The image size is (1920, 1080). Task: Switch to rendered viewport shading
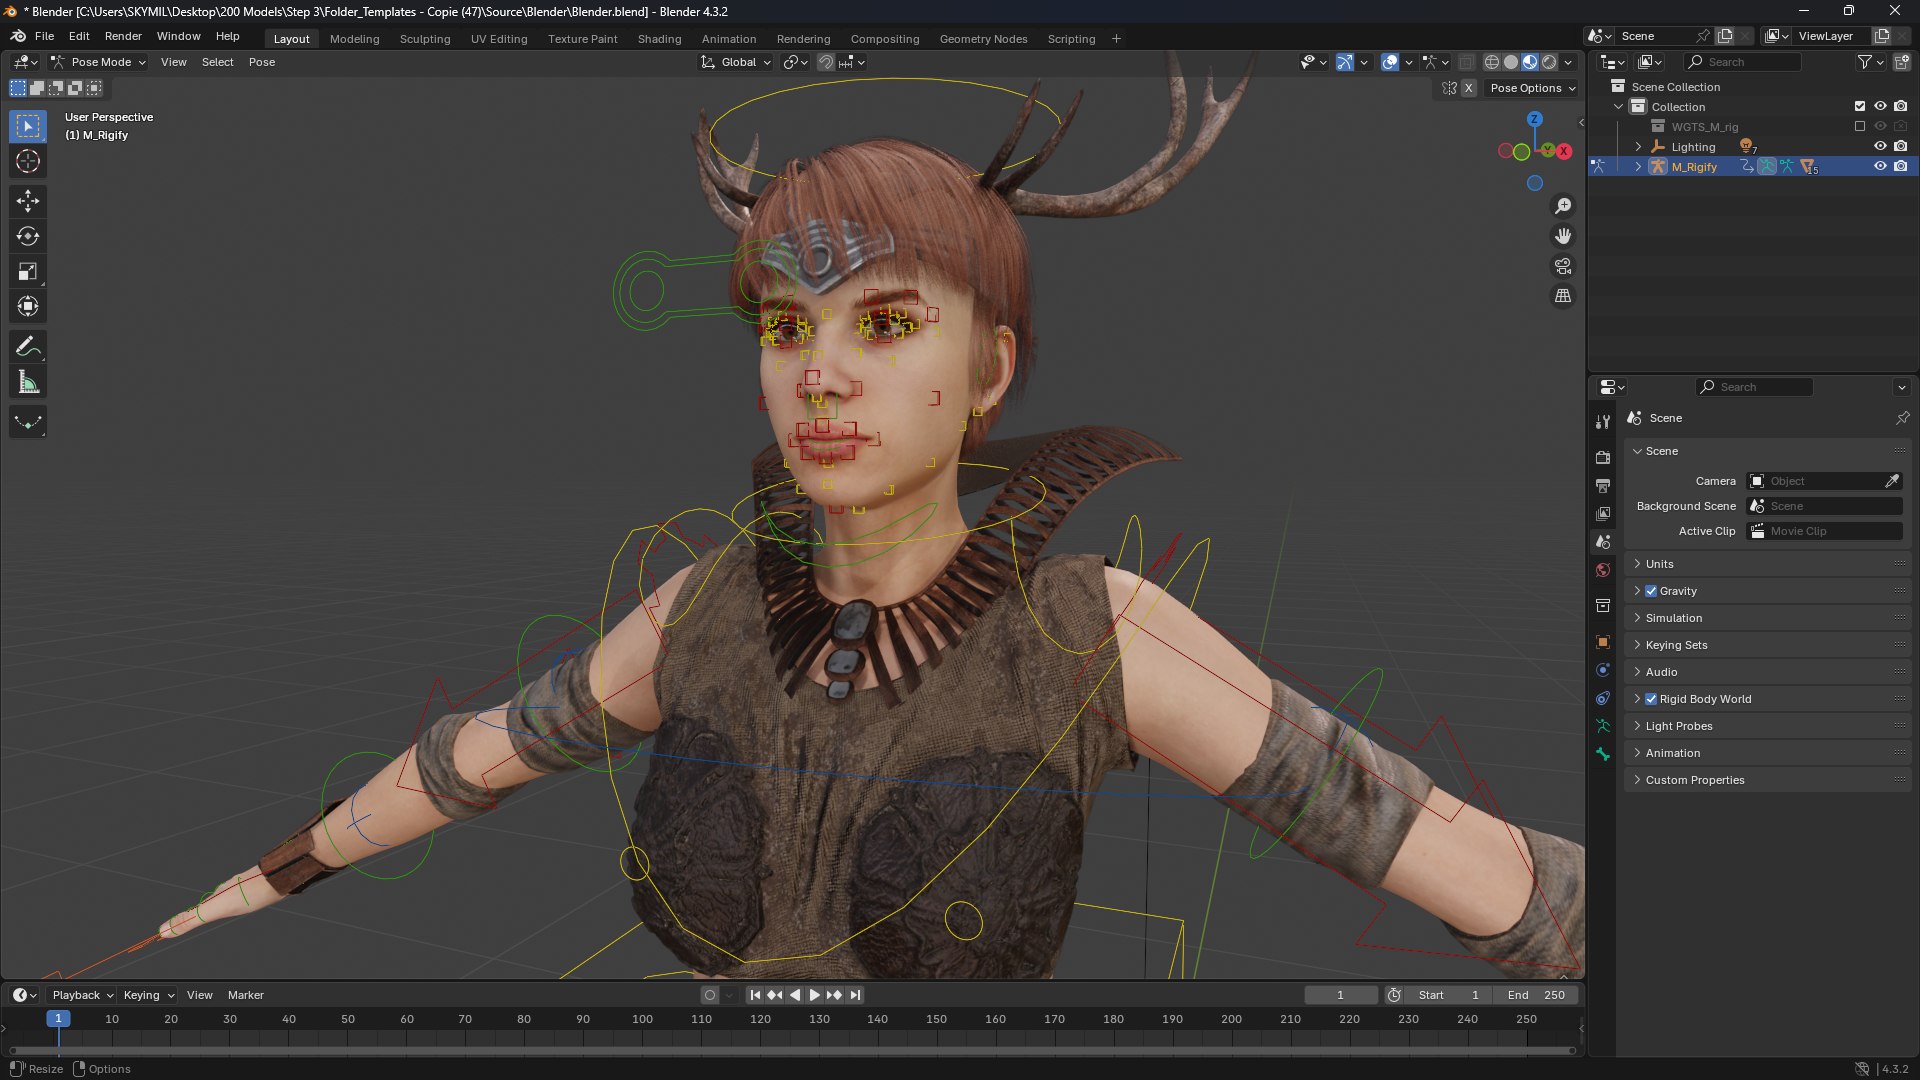tap(1549, 62)
